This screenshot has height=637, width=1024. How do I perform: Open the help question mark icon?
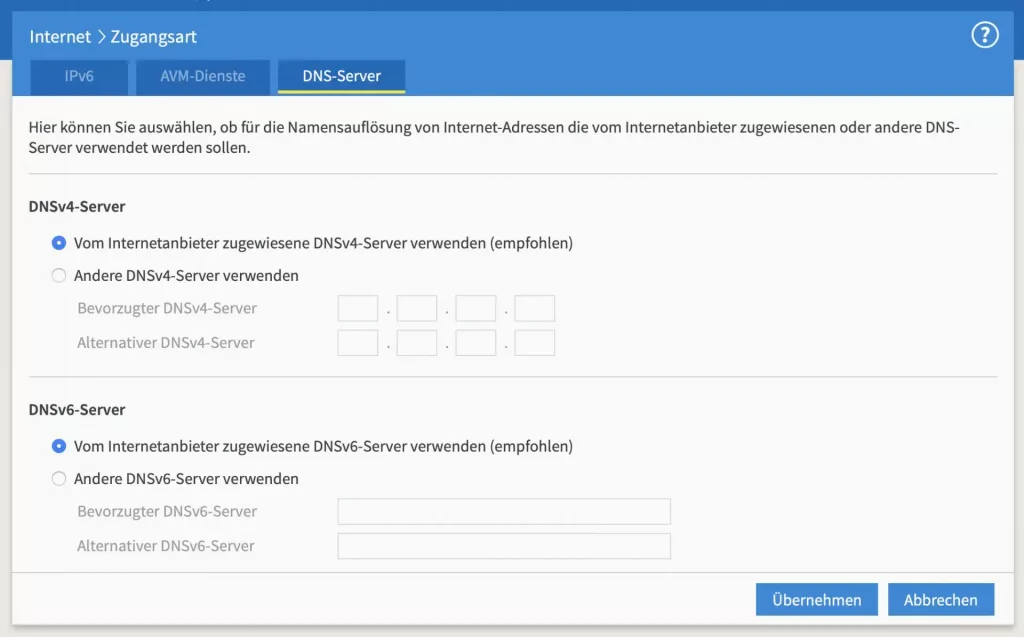coord(985,36)
